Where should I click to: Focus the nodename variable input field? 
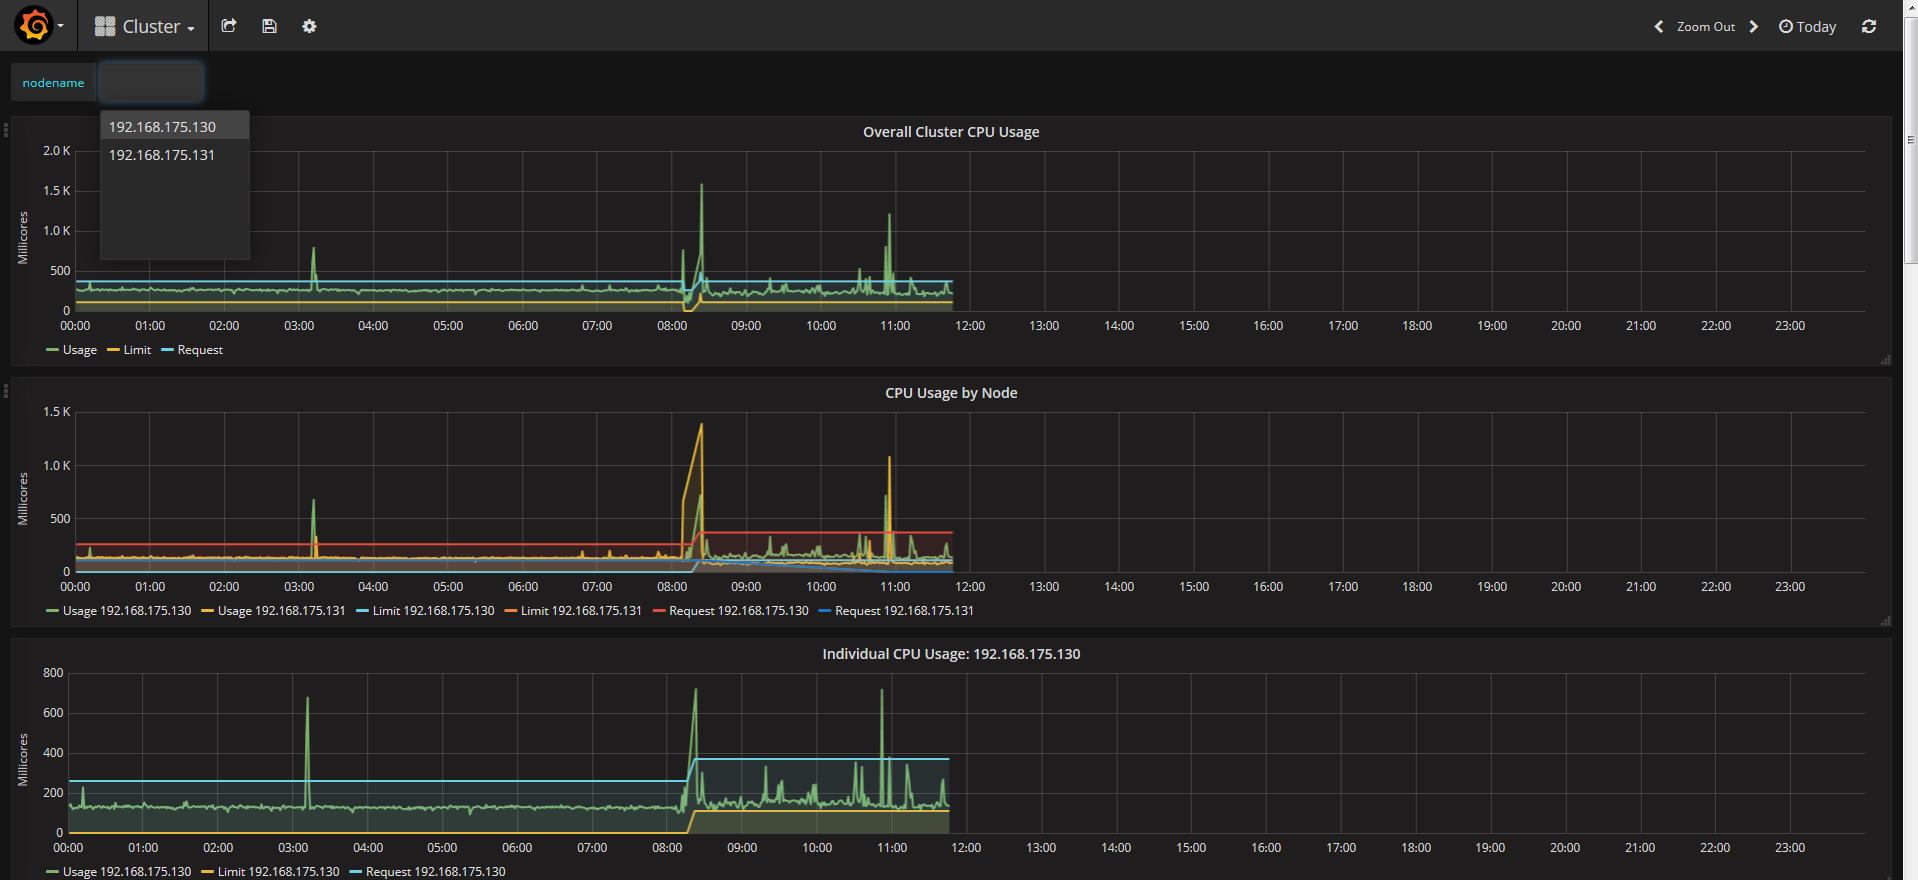[151, 82]
